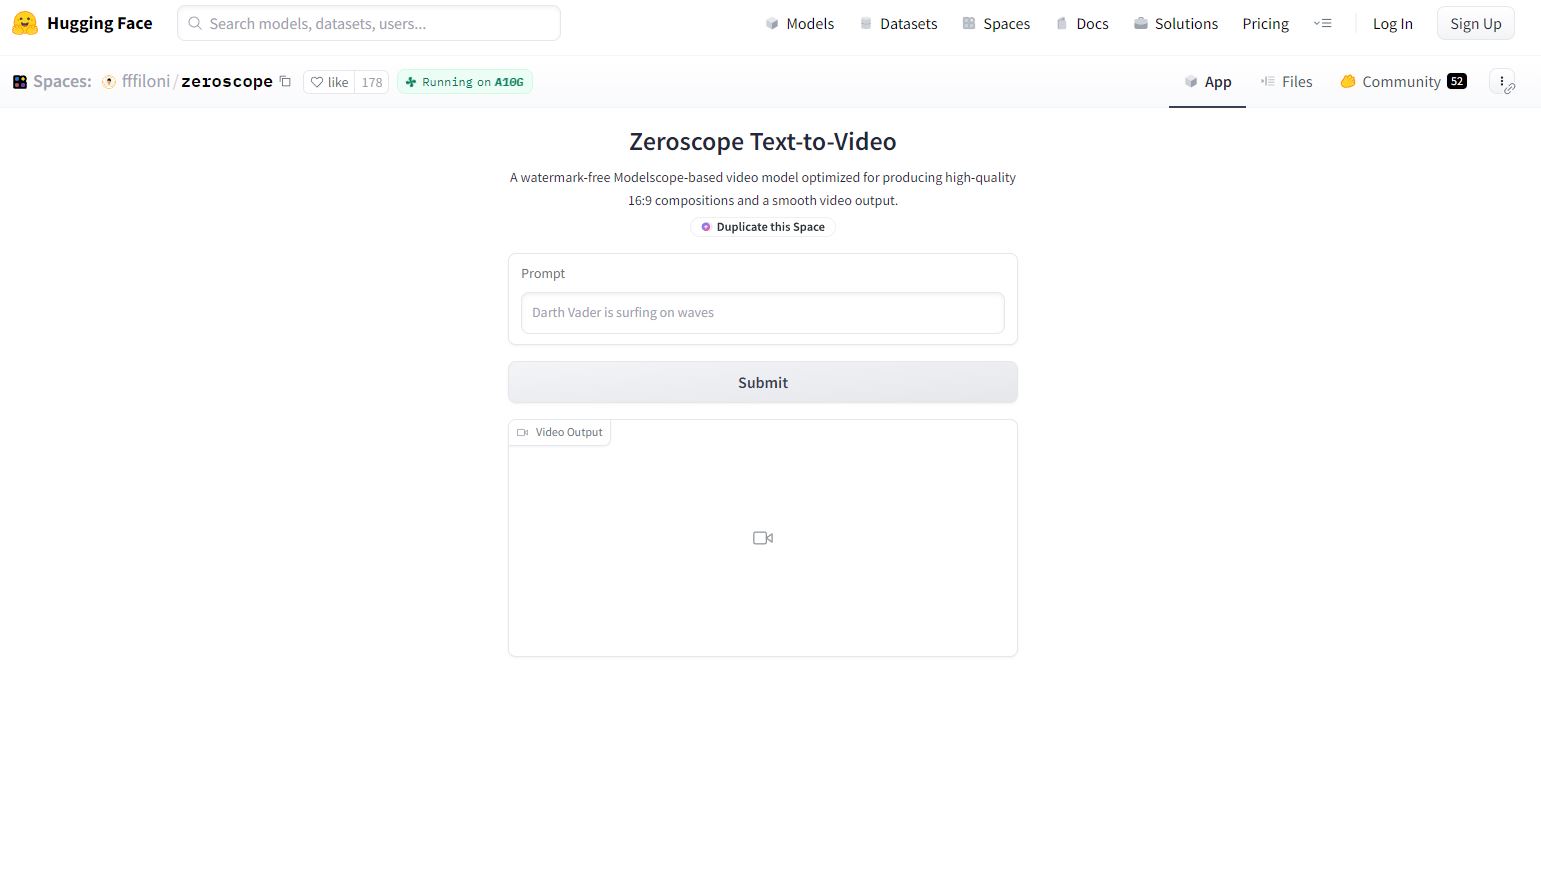Click the Running on A10G status badge
Screen dimensions: 1541x895
click(465, 82)
